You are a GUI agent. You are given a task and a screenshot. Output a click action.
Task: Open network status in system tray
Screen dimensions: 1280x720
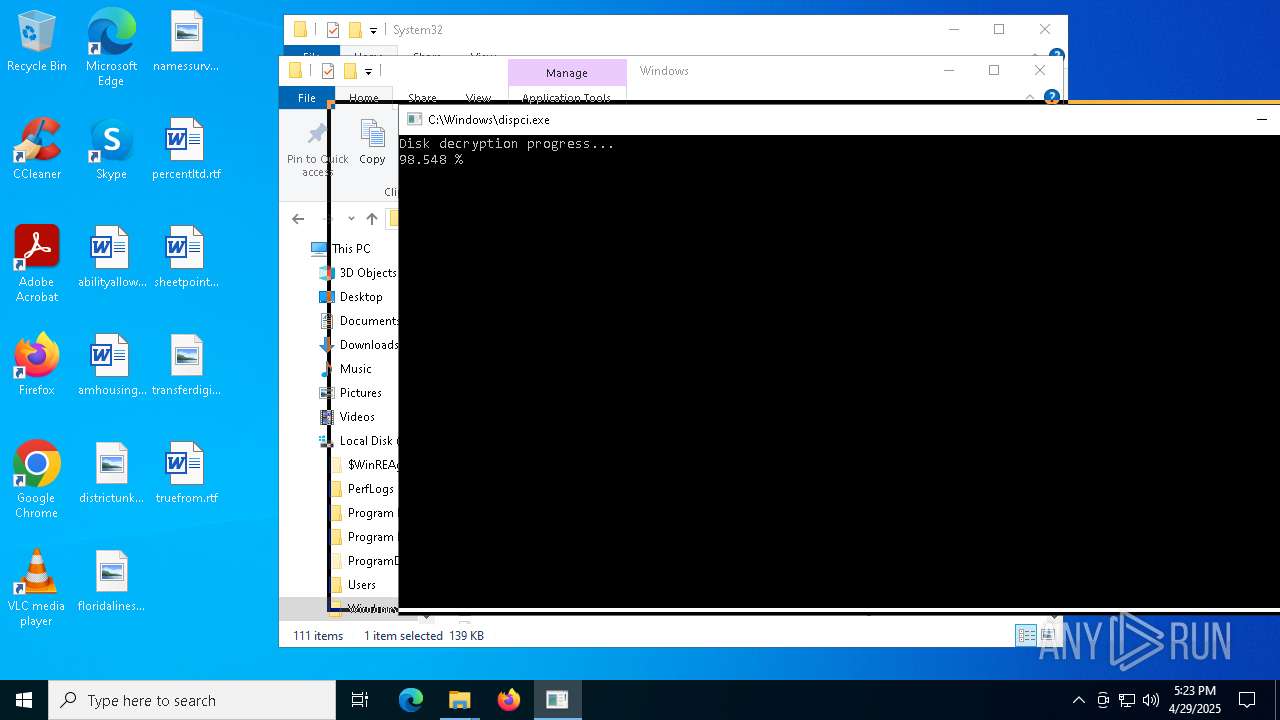click(1126, 700)
